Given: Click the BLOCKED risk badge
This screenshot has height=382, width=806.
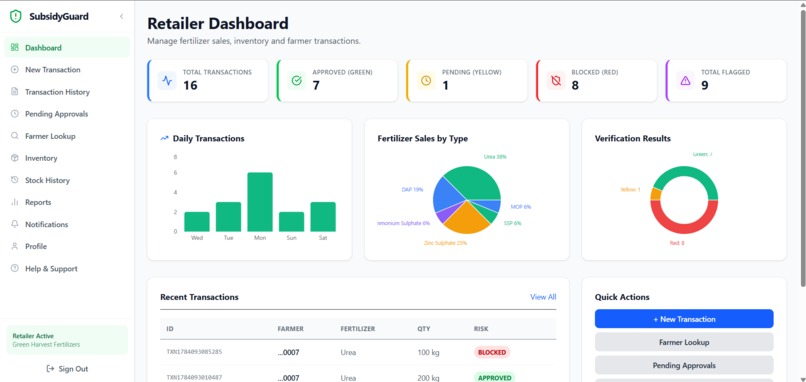Looking at the screenshot, I should coord(492,352).
